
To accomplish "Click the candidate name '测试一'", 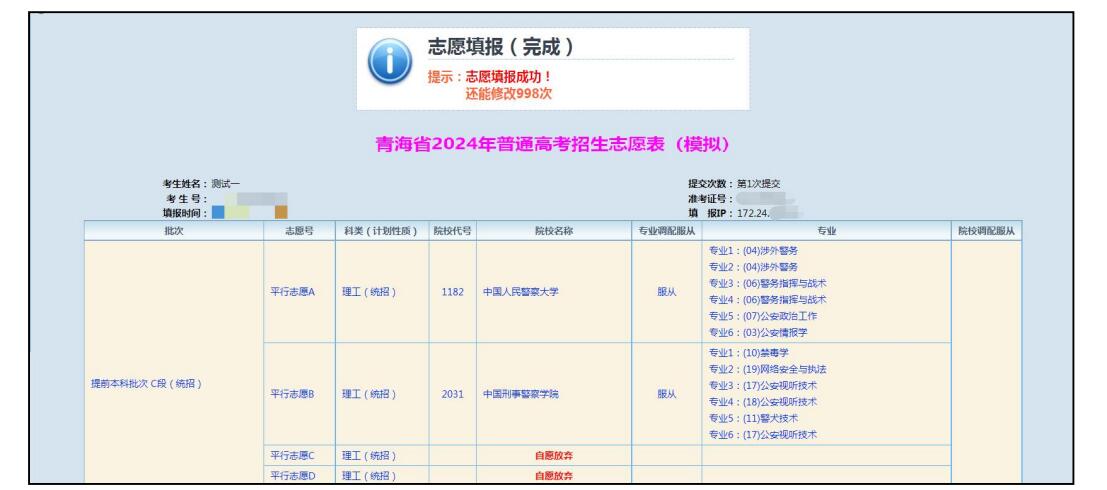I will tap(226, 184).
